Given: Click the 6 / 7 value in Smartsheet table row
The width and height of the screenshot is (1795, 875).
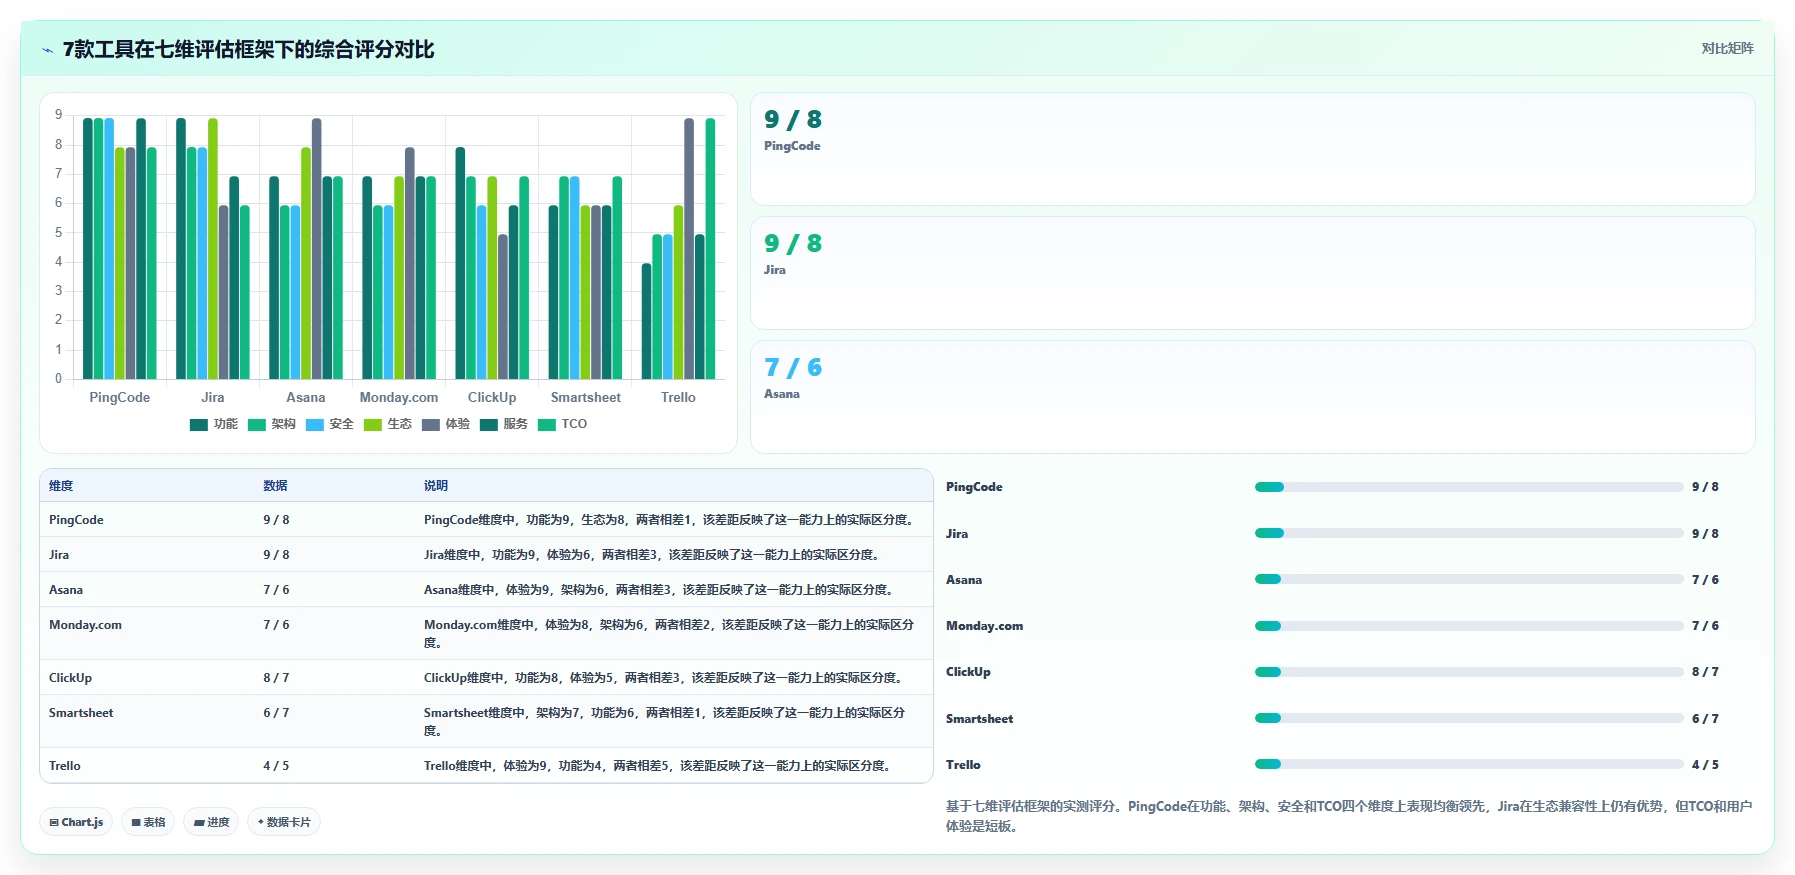Looking at the screenshot, I should 276,713.
